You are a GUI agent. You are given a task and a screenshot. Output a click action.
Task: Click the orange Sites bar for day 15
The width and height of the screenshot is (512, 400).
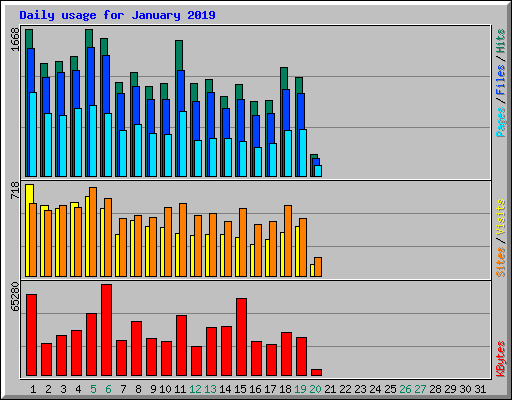point(243,242)
